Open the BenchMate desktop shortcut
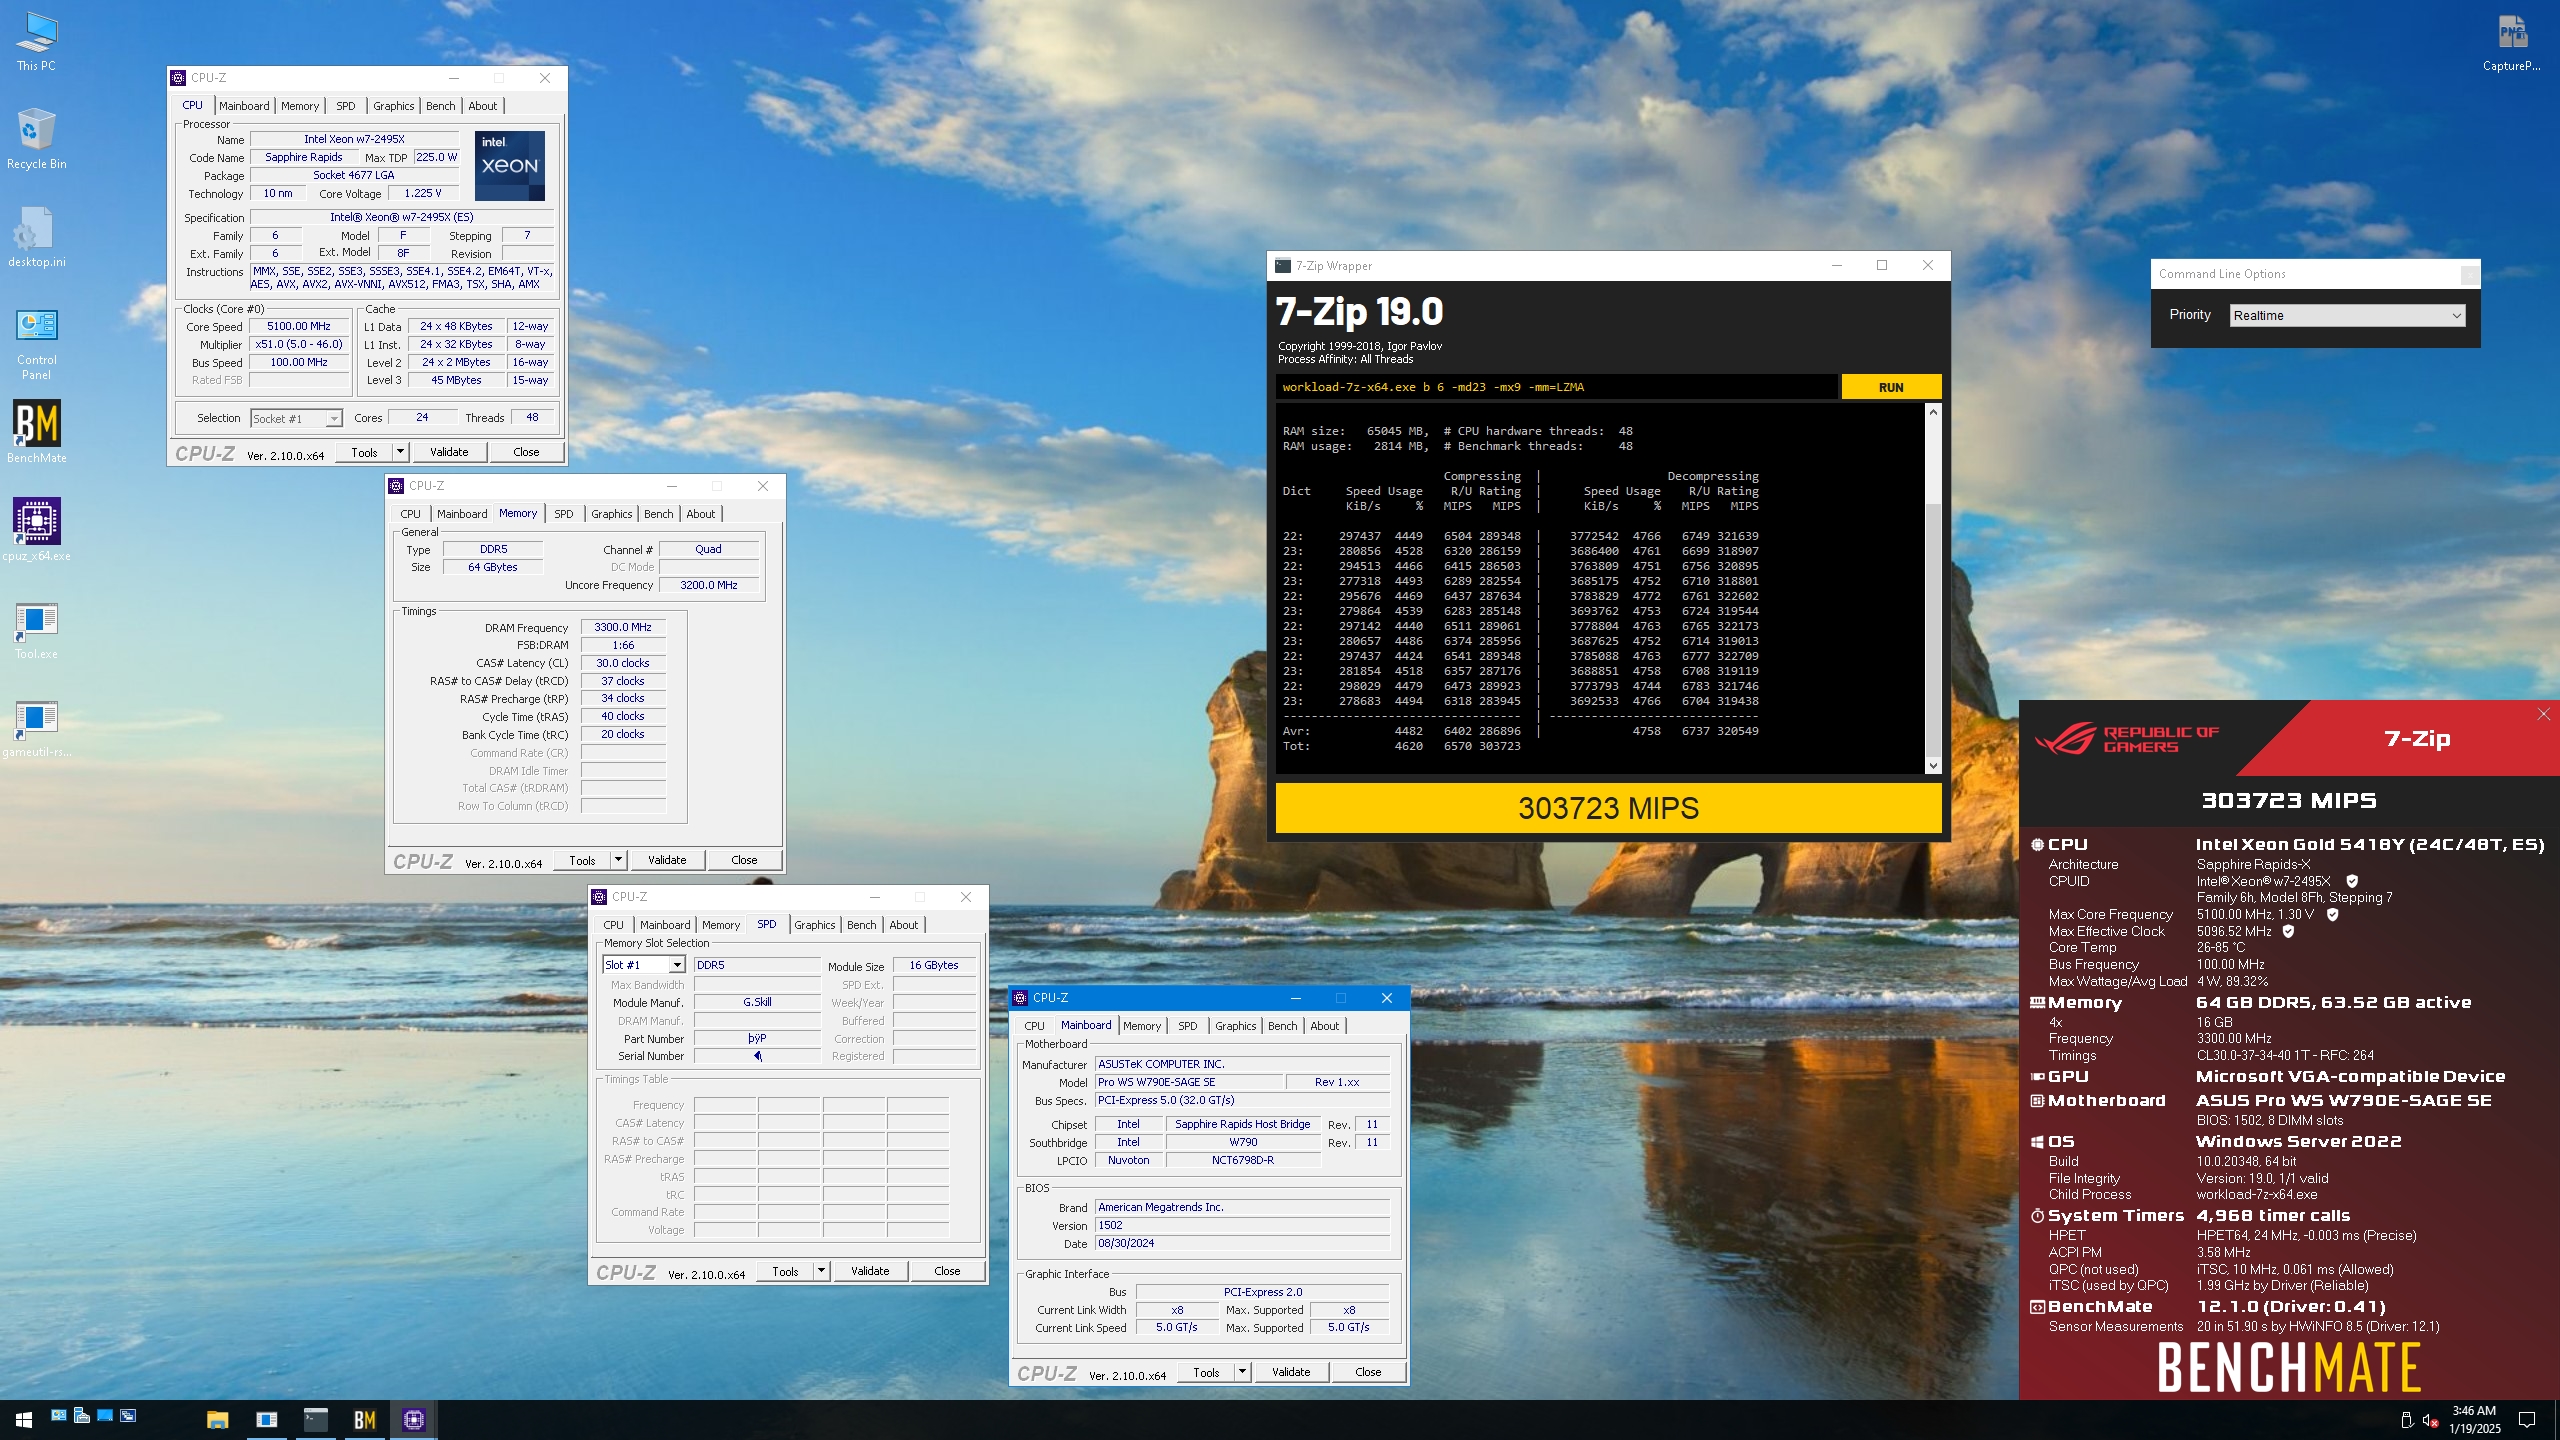Viewport: 2560px width, 1440px height. coord(36,432)
